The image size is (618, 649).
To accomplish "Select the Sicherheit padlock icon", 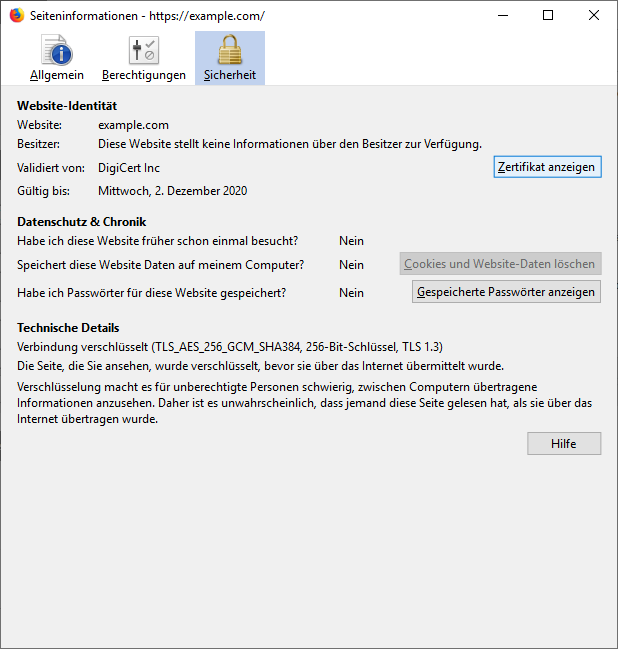I will tap(230, 50).
